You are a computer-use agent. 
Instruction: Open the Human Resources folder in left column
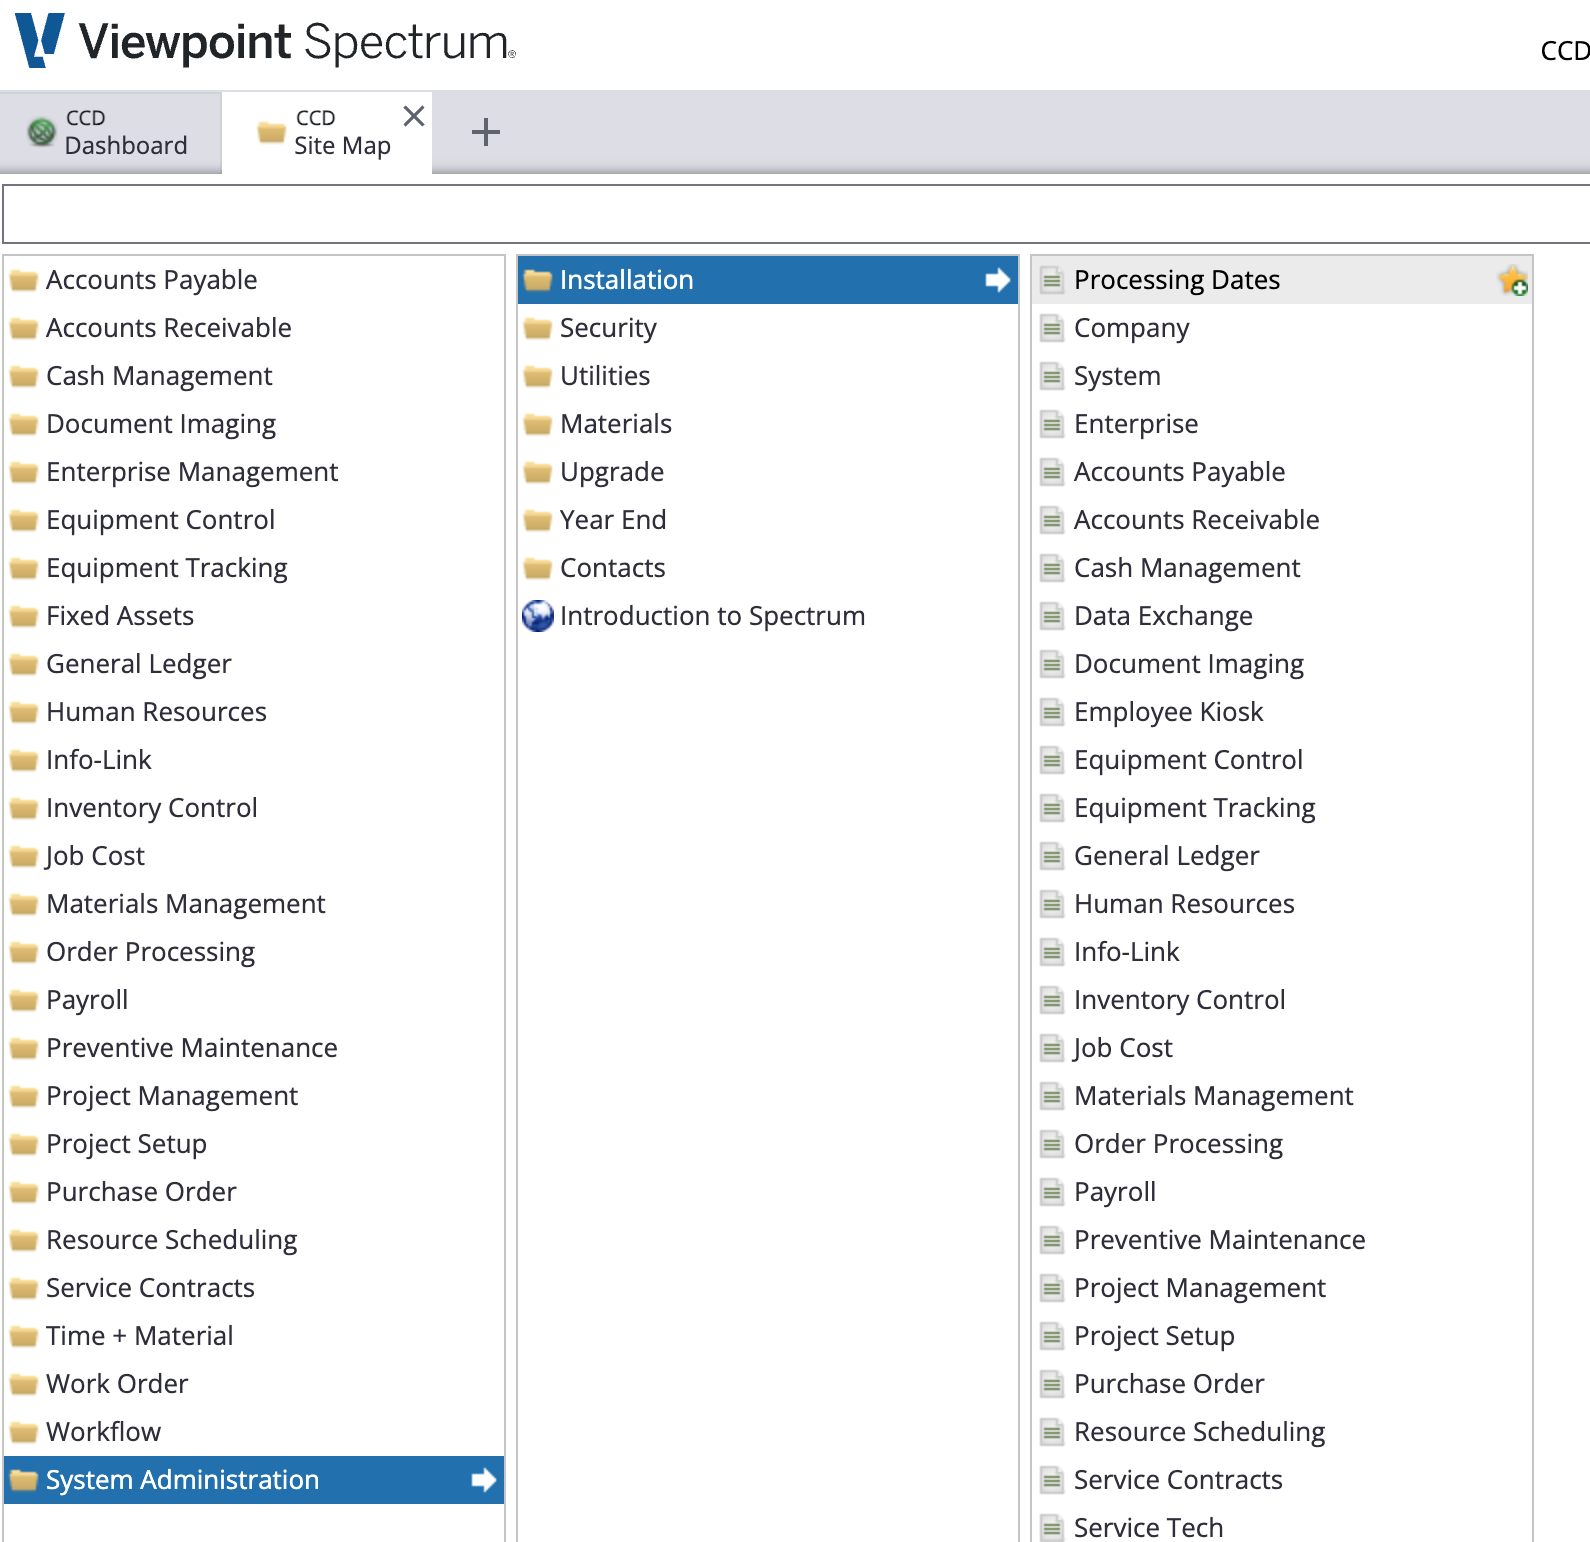point(254,712)
